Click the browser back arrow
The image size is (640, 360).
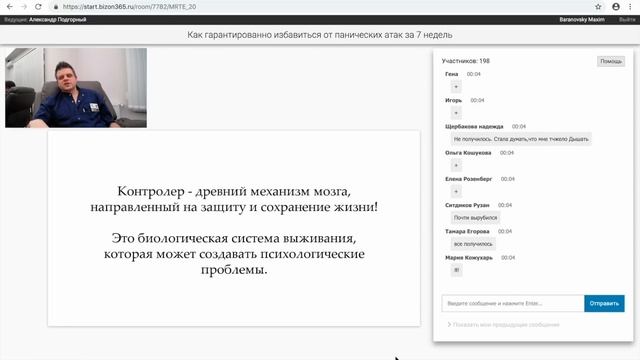10,7
